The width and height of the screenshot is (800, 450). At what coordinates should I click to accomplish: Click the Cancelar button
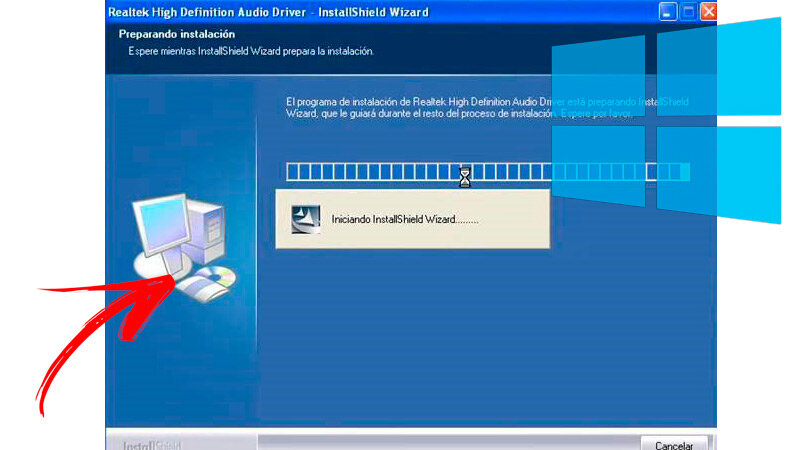(x=673, y=443)
